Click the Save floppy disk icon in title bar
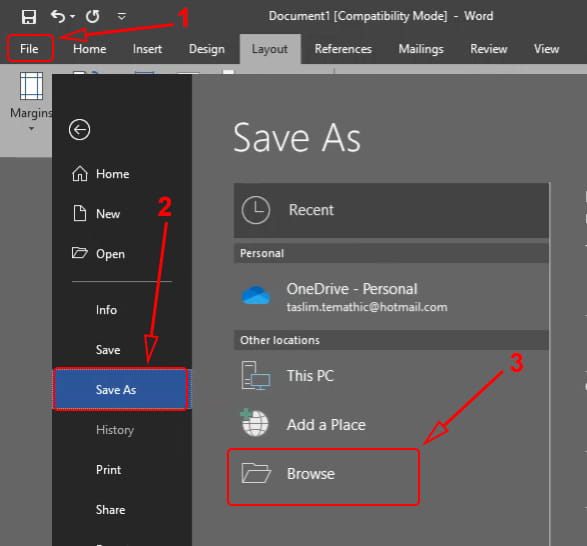This screenshot has height=546, width=587. (x=28, y=17)
